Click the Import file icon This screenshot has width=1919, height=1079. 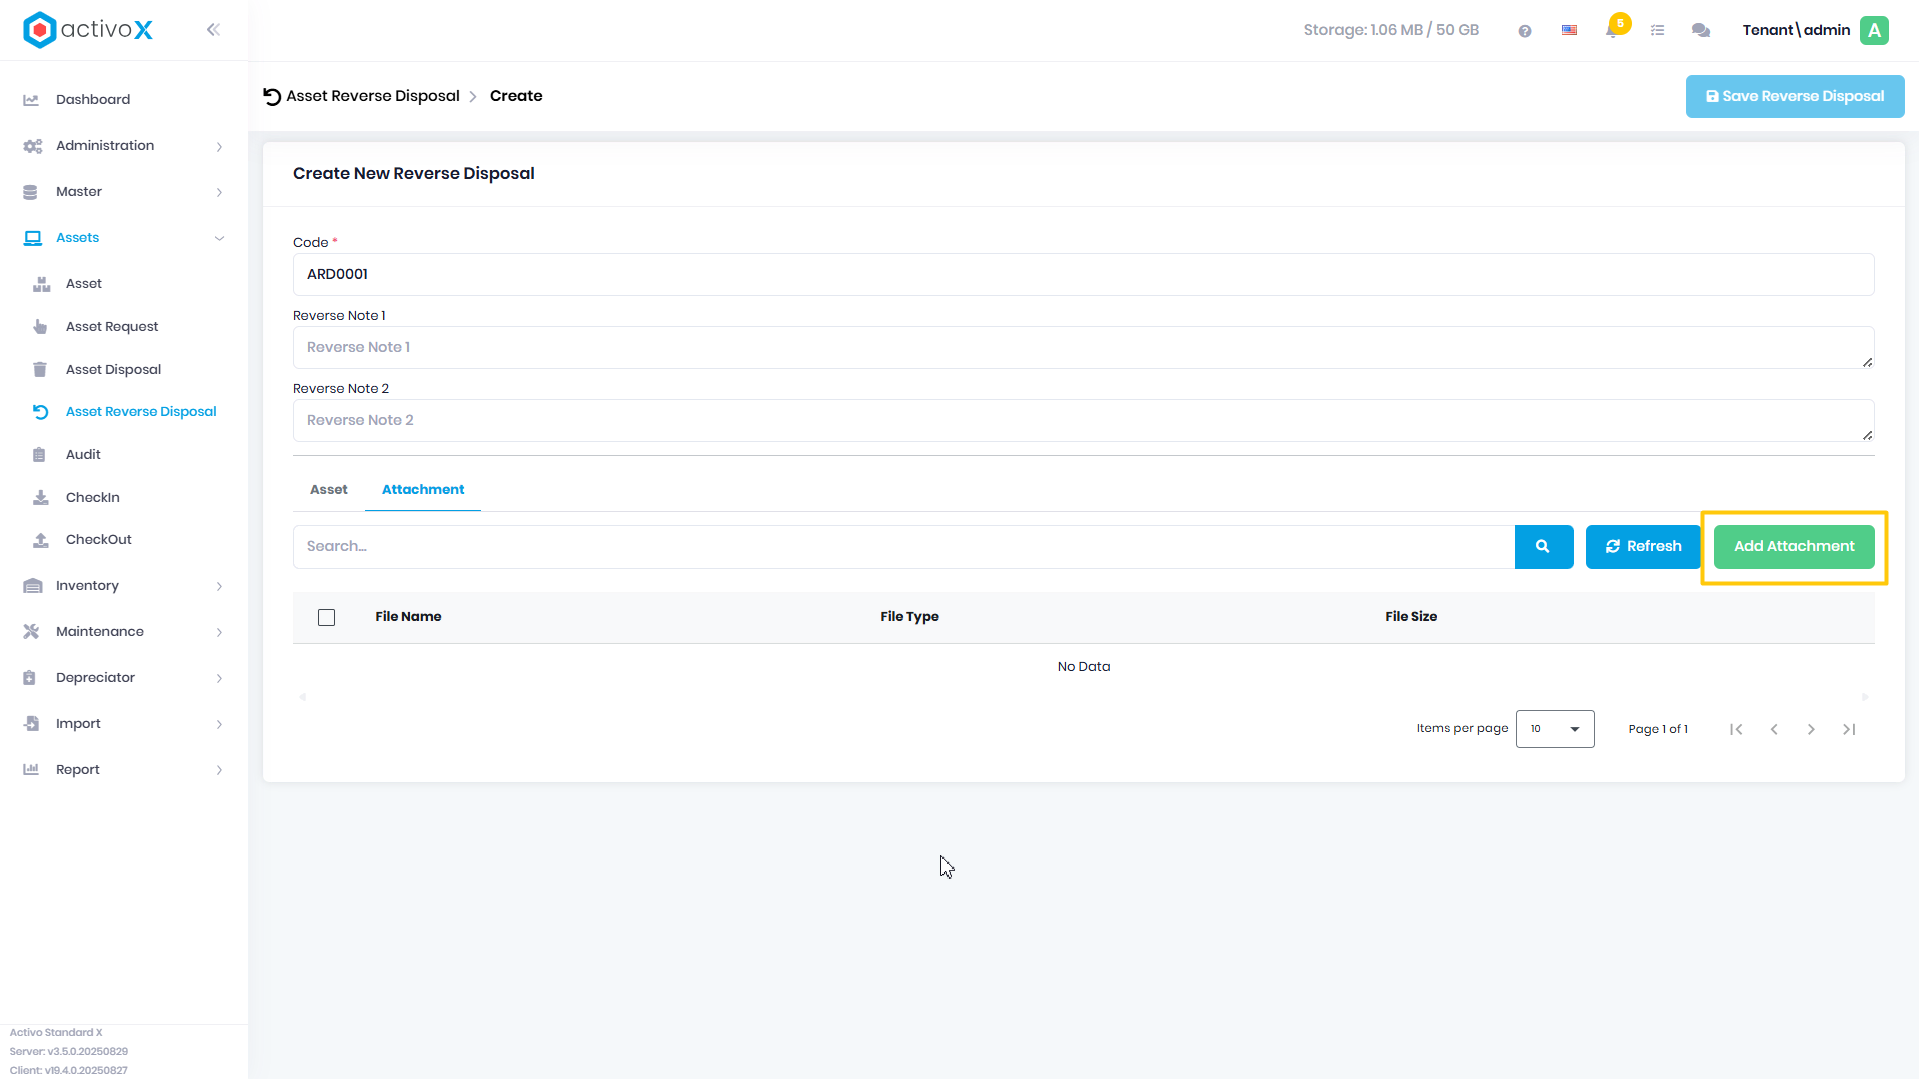[31, 724]
